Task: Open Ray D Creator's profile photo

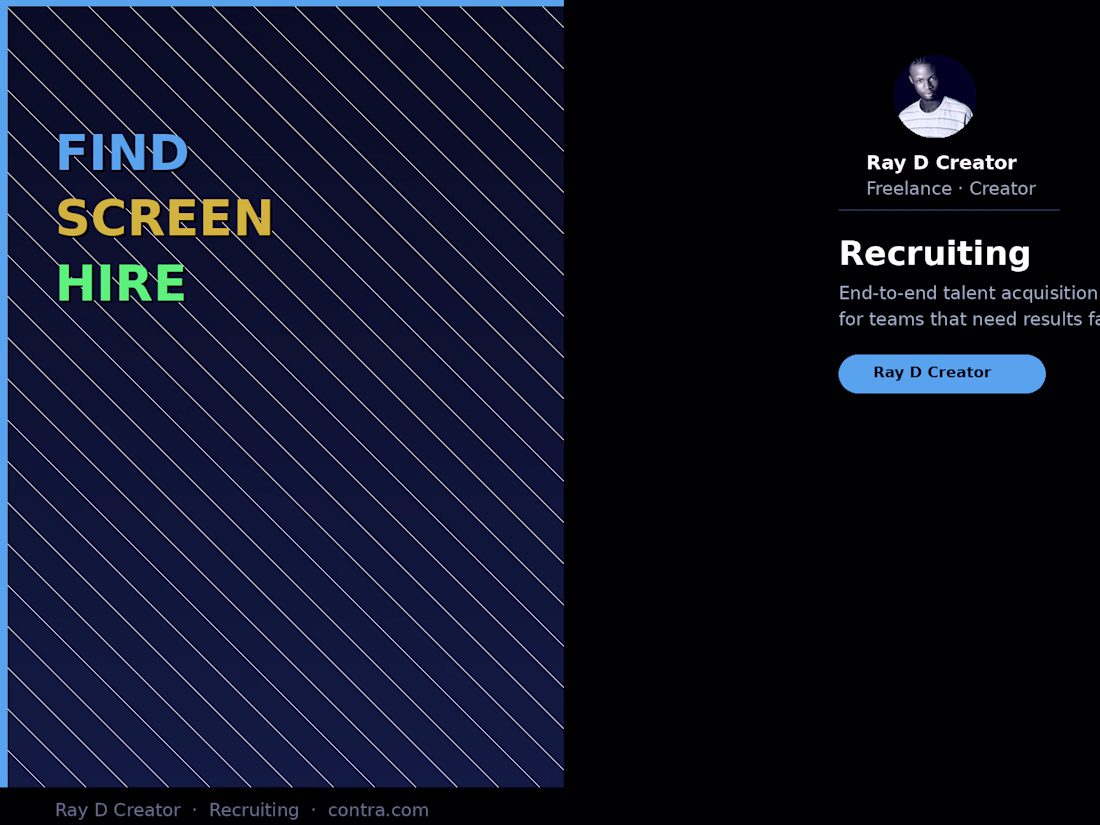Action: coord(934,97)
